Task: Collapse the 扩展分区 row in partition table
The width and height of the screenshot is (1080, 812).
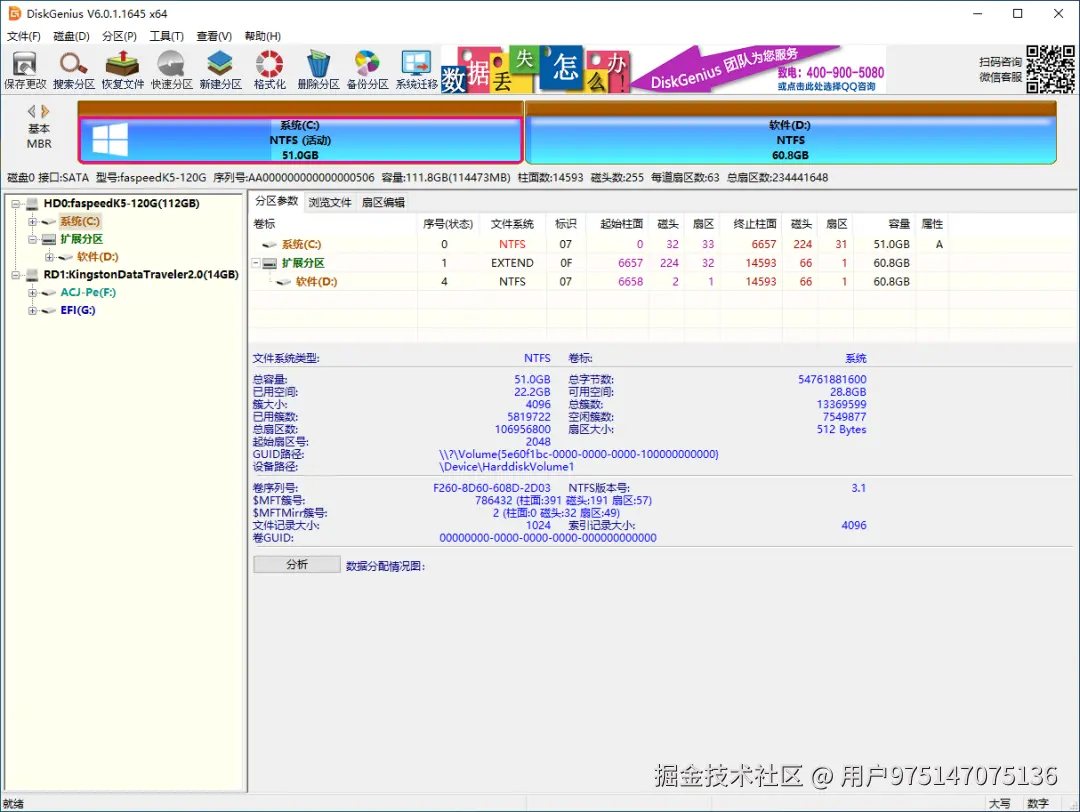Action: [256, 263]
